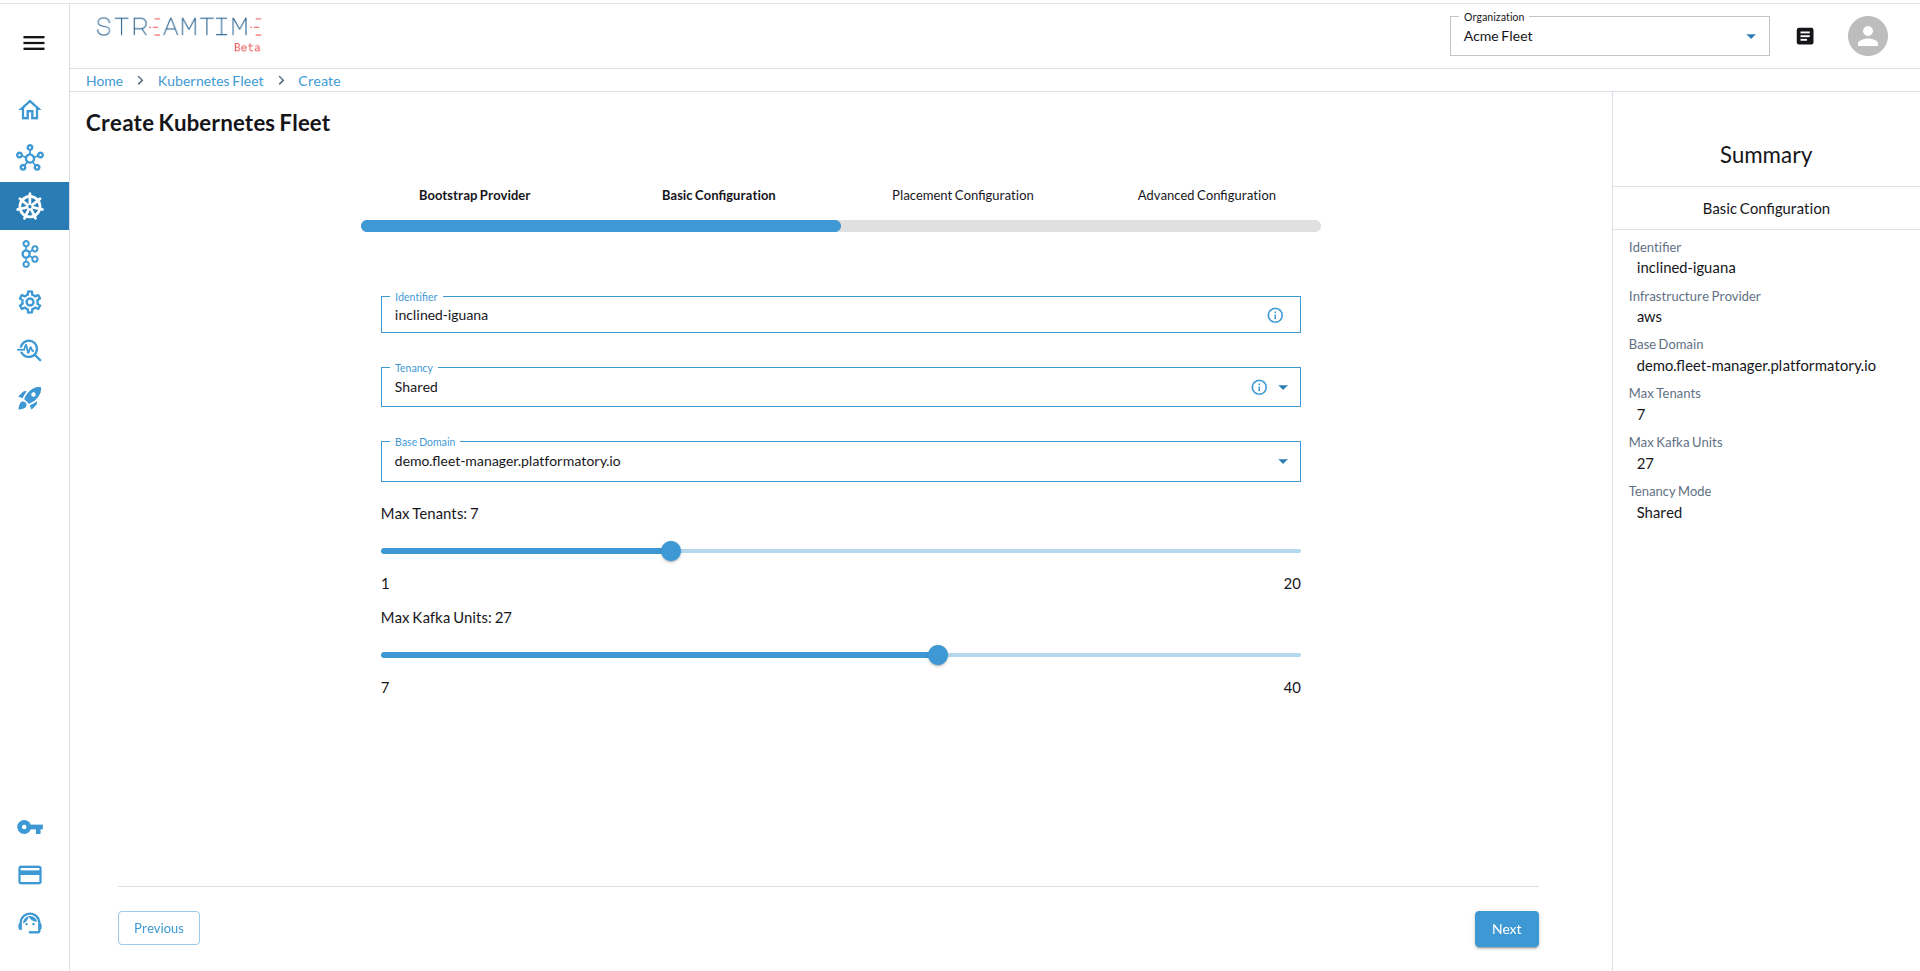The width and height of the screenshot is (1920, 971).
Task: Click the Max Tenants slider handle
Action: 671,551
